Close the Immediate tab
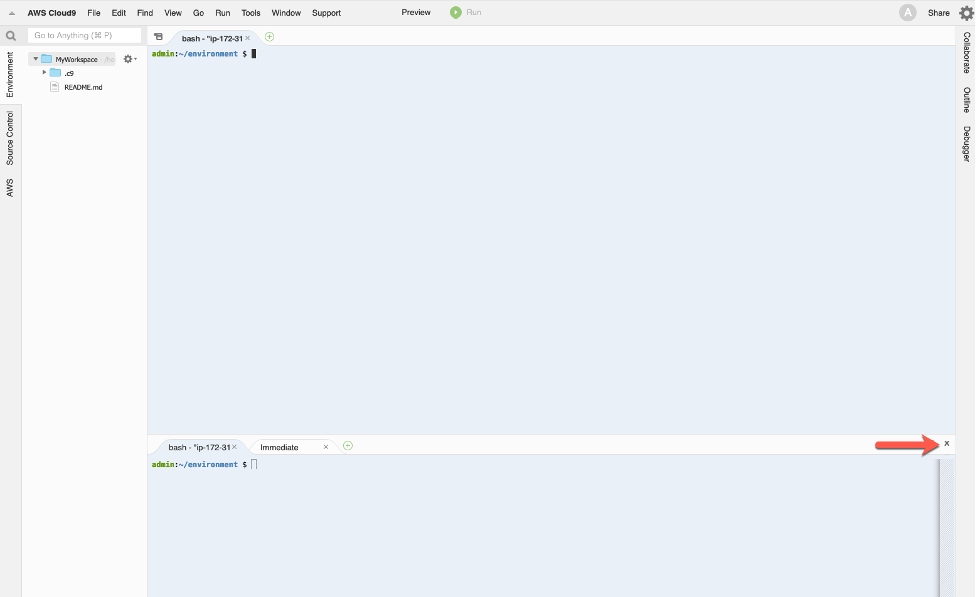 pyautogui.click(x=326, y=447)
